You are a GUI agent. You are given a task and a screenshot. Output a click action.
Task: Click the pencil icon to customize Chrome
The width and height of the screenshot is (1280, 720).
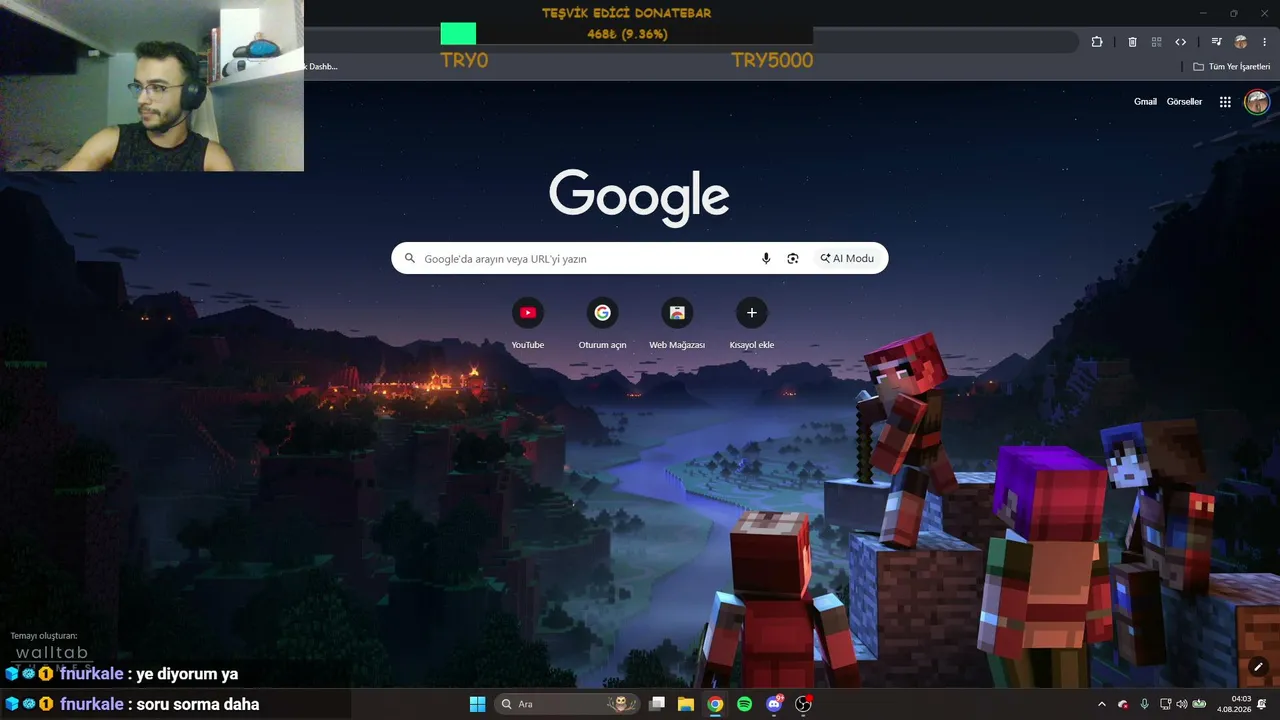[x=1258, y=667]
